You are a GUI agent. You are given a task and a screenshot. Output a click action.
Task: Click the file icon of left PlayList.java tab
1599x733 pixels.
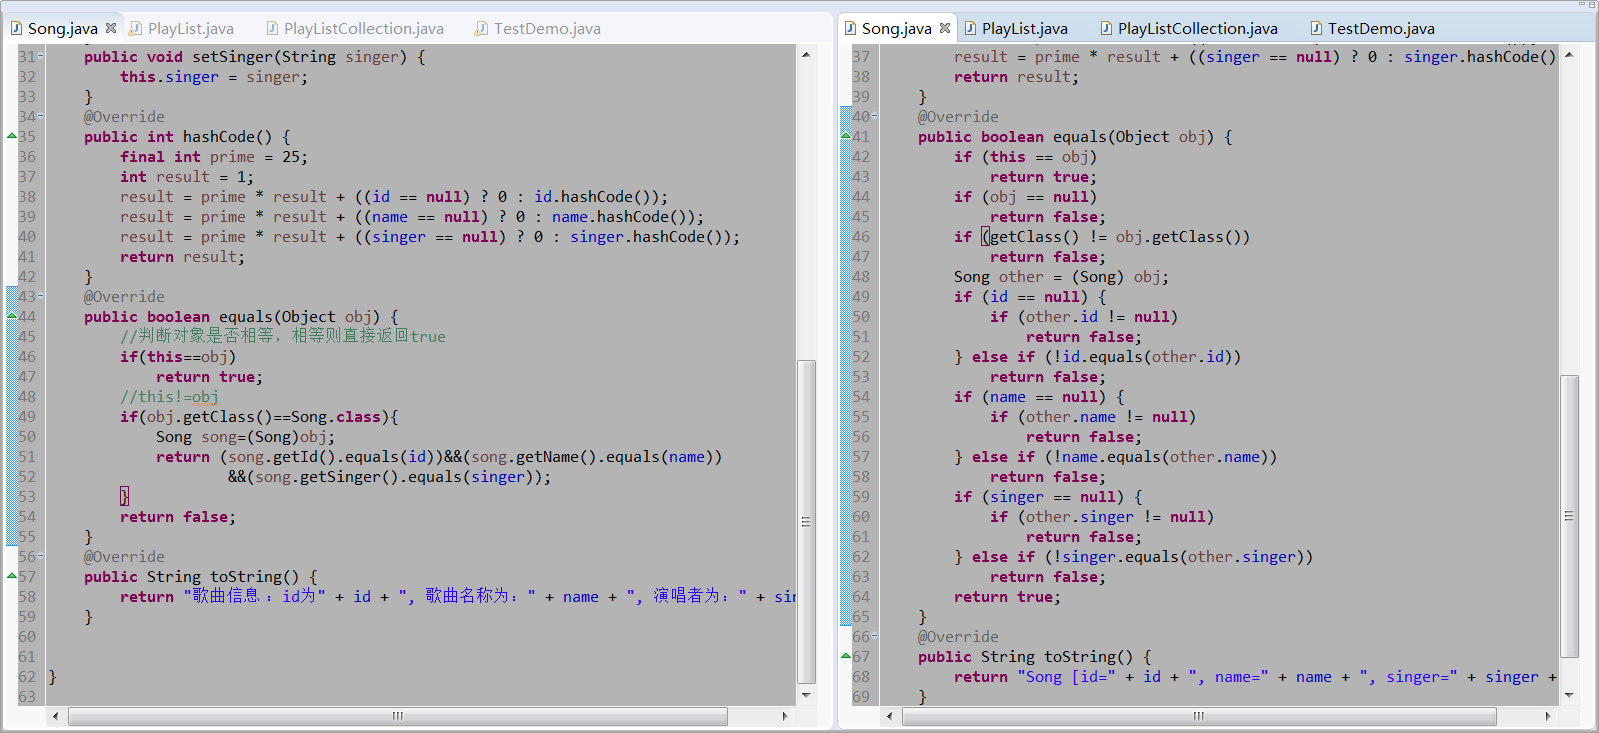click(x=135, y=28)
